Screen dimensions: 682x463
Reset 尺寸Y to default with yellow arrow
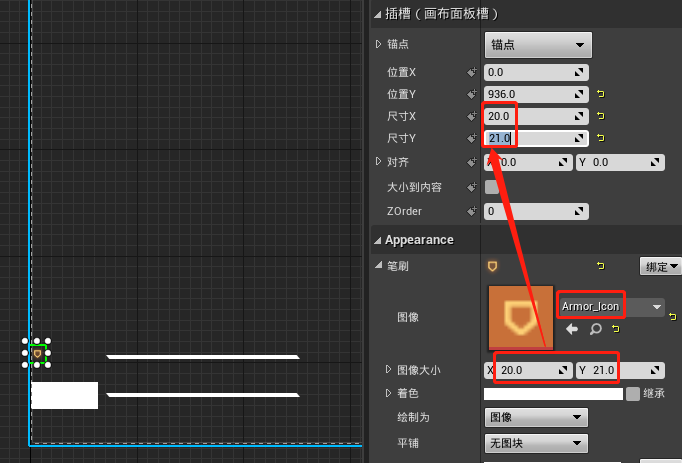(601, 138)
